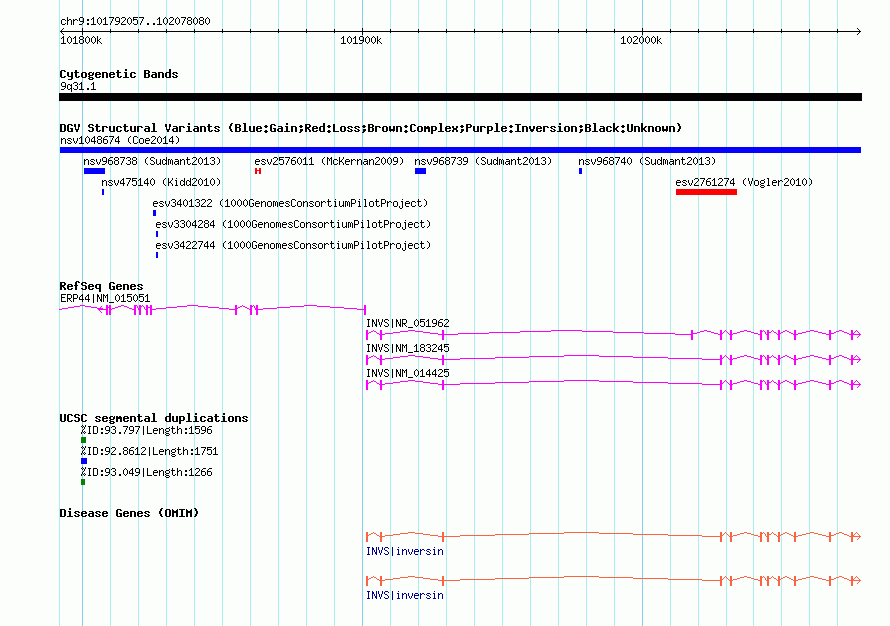Click the 9q31.1 band label

78,86
